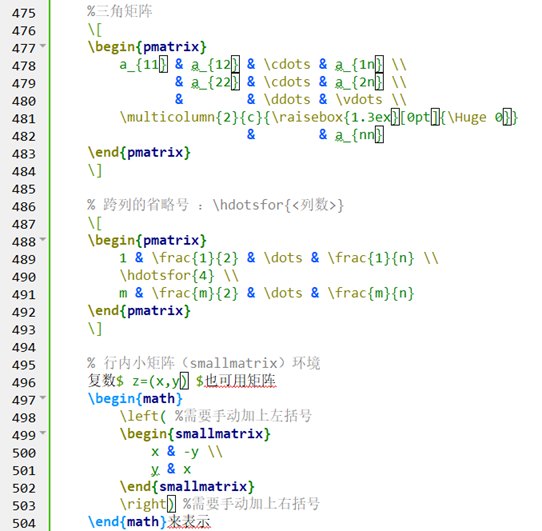The width and height of the screenshot is (542, 531).
Task: Click the \right) command on line 503
Action: pyautogui.click(x=148, y=504)
